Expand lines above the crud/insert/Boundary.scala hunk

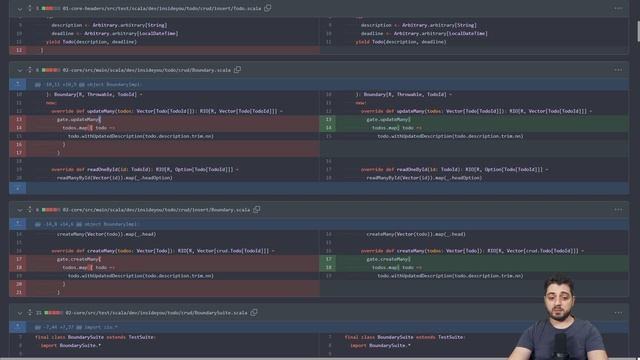pos(18,224)
